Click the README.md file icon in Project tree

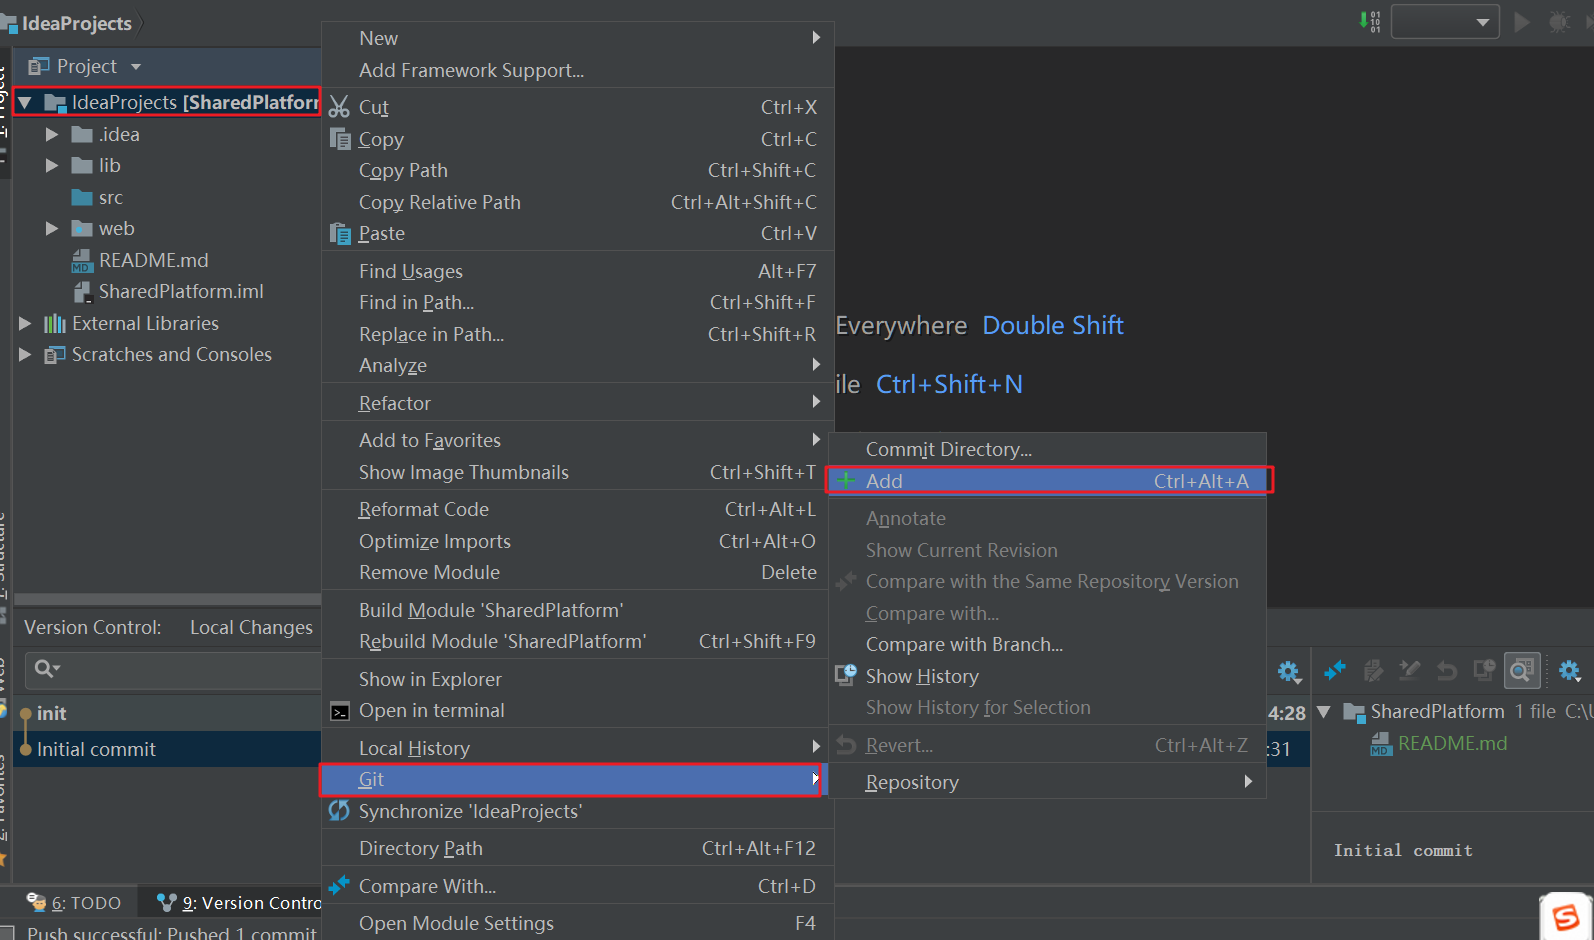click(x=82, y=261)
